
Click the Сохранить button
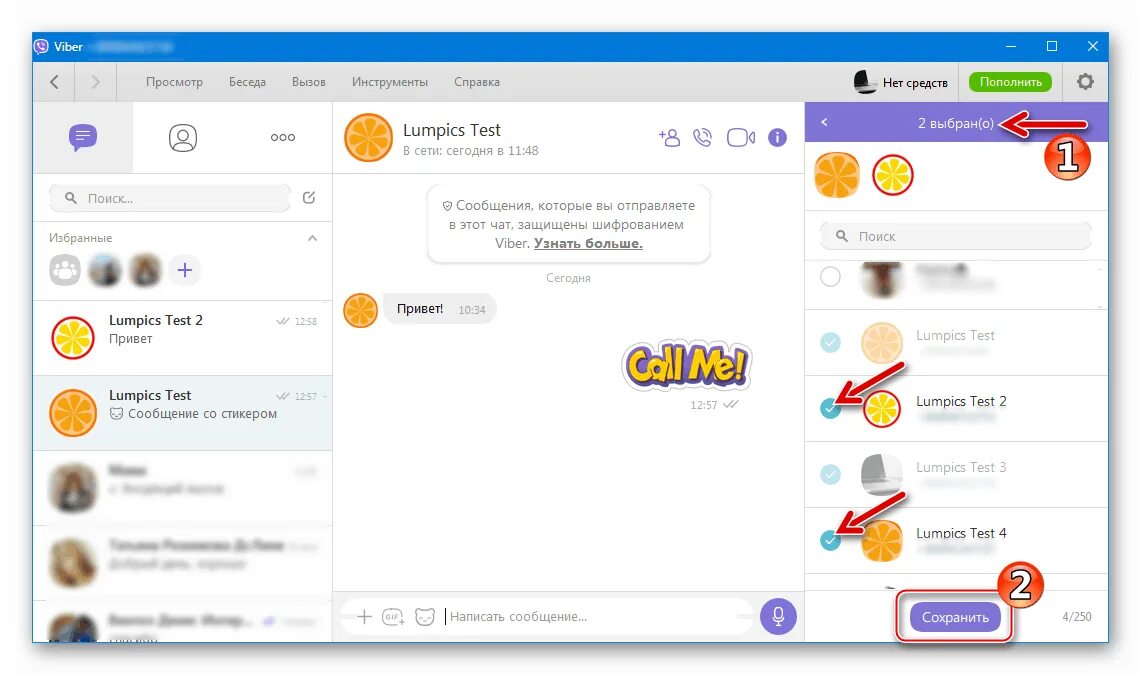click(x=955, y=617)
